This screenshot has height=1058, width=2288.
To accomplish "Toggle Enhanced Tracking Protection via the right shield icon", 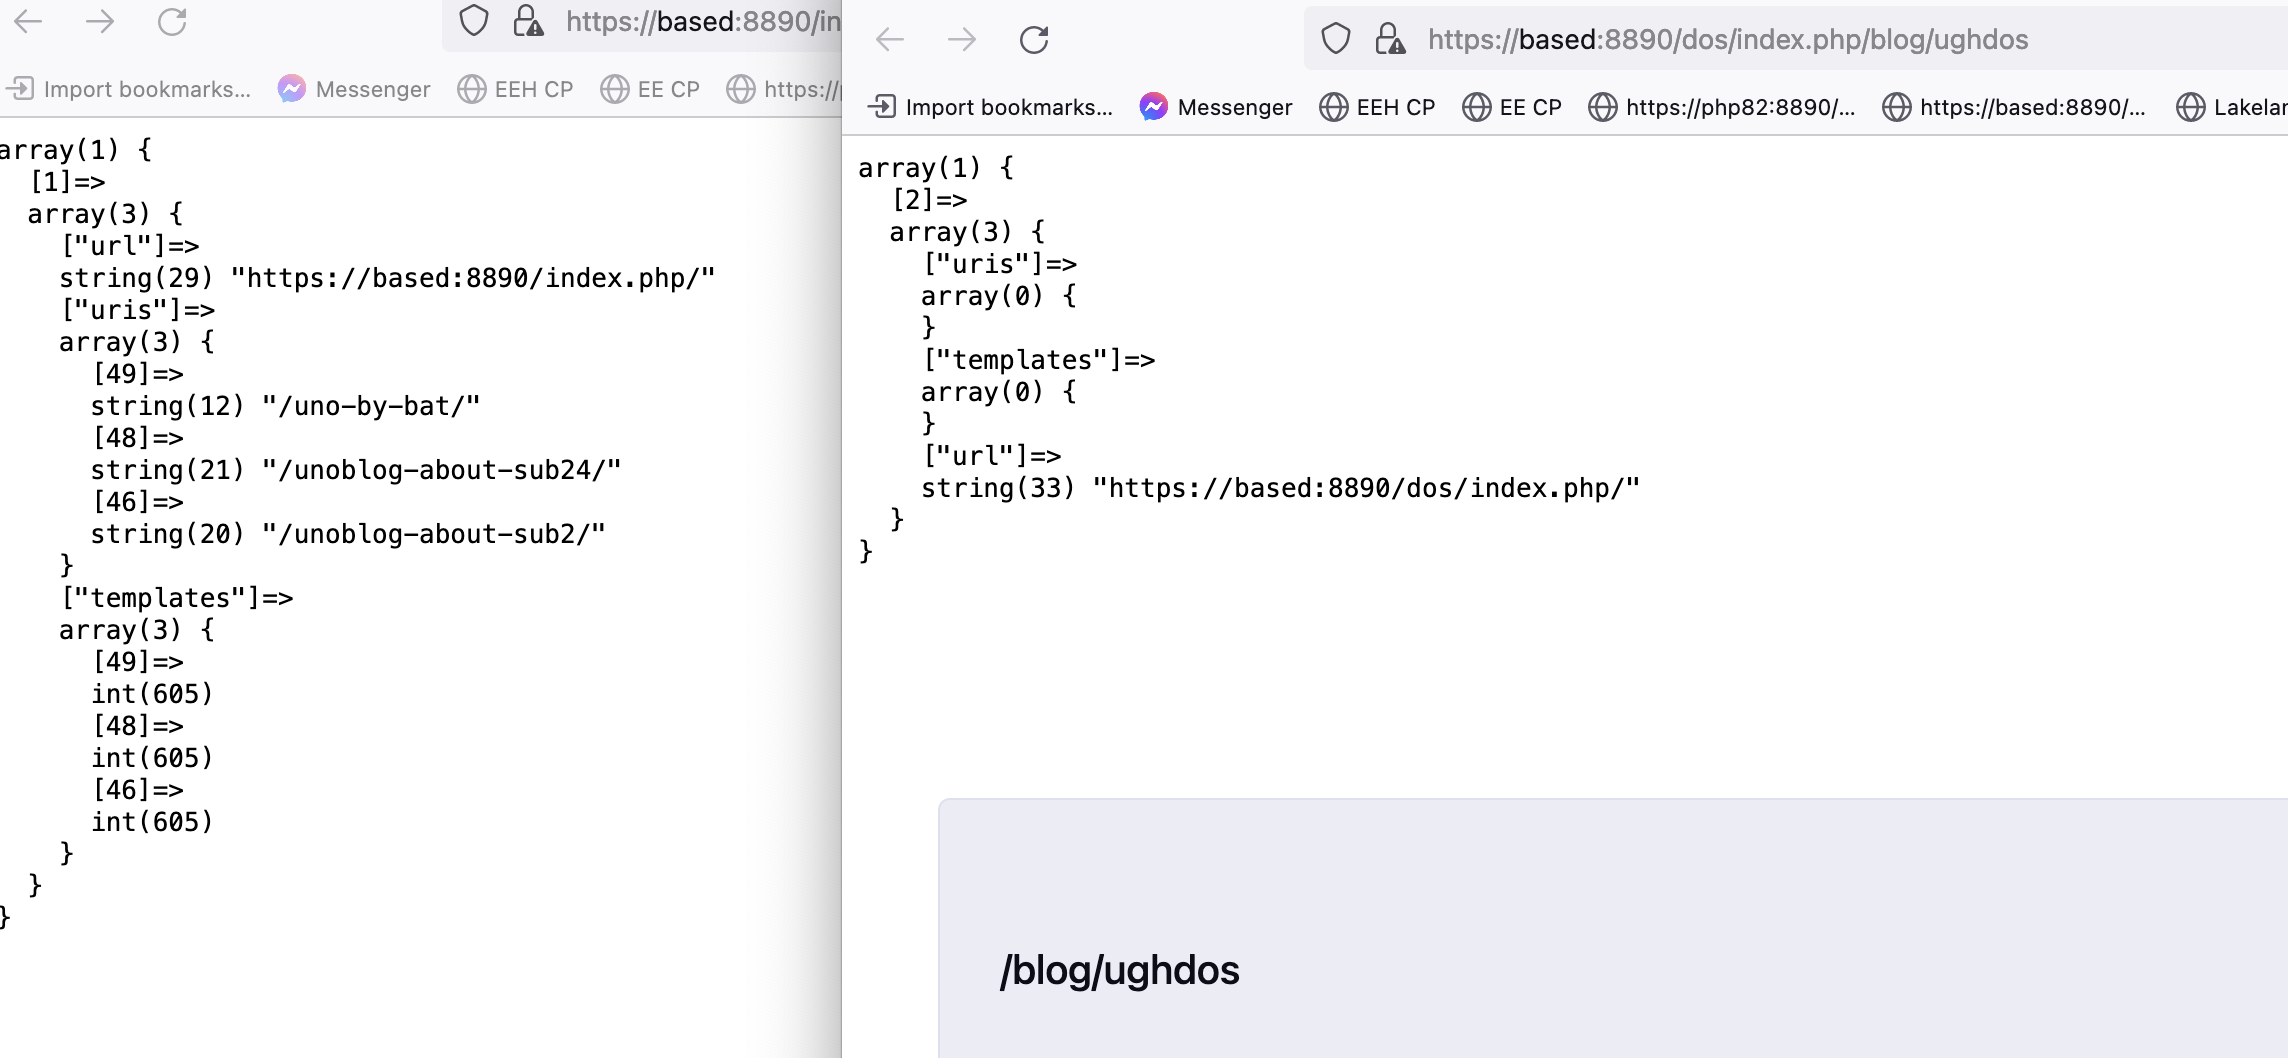I will point(1335,39).
